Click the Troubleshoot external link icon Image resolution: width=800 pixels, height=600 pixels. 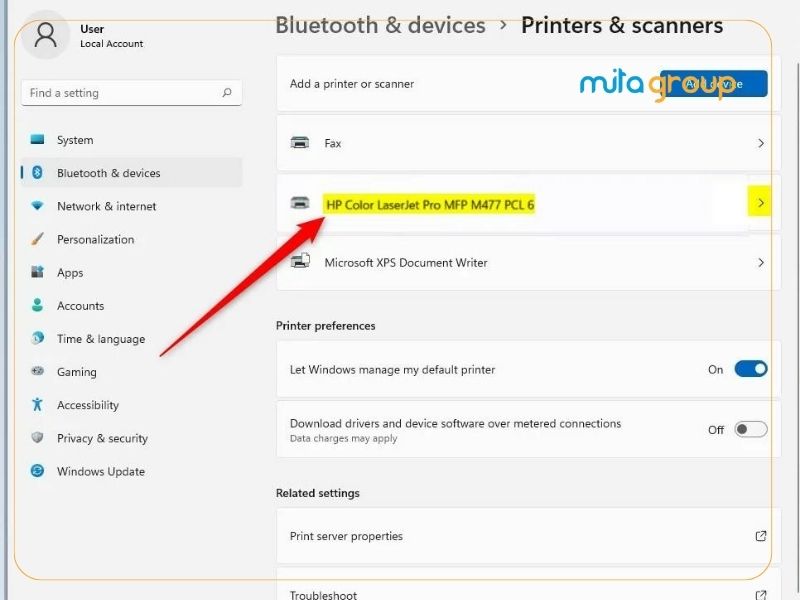(761, 594)
